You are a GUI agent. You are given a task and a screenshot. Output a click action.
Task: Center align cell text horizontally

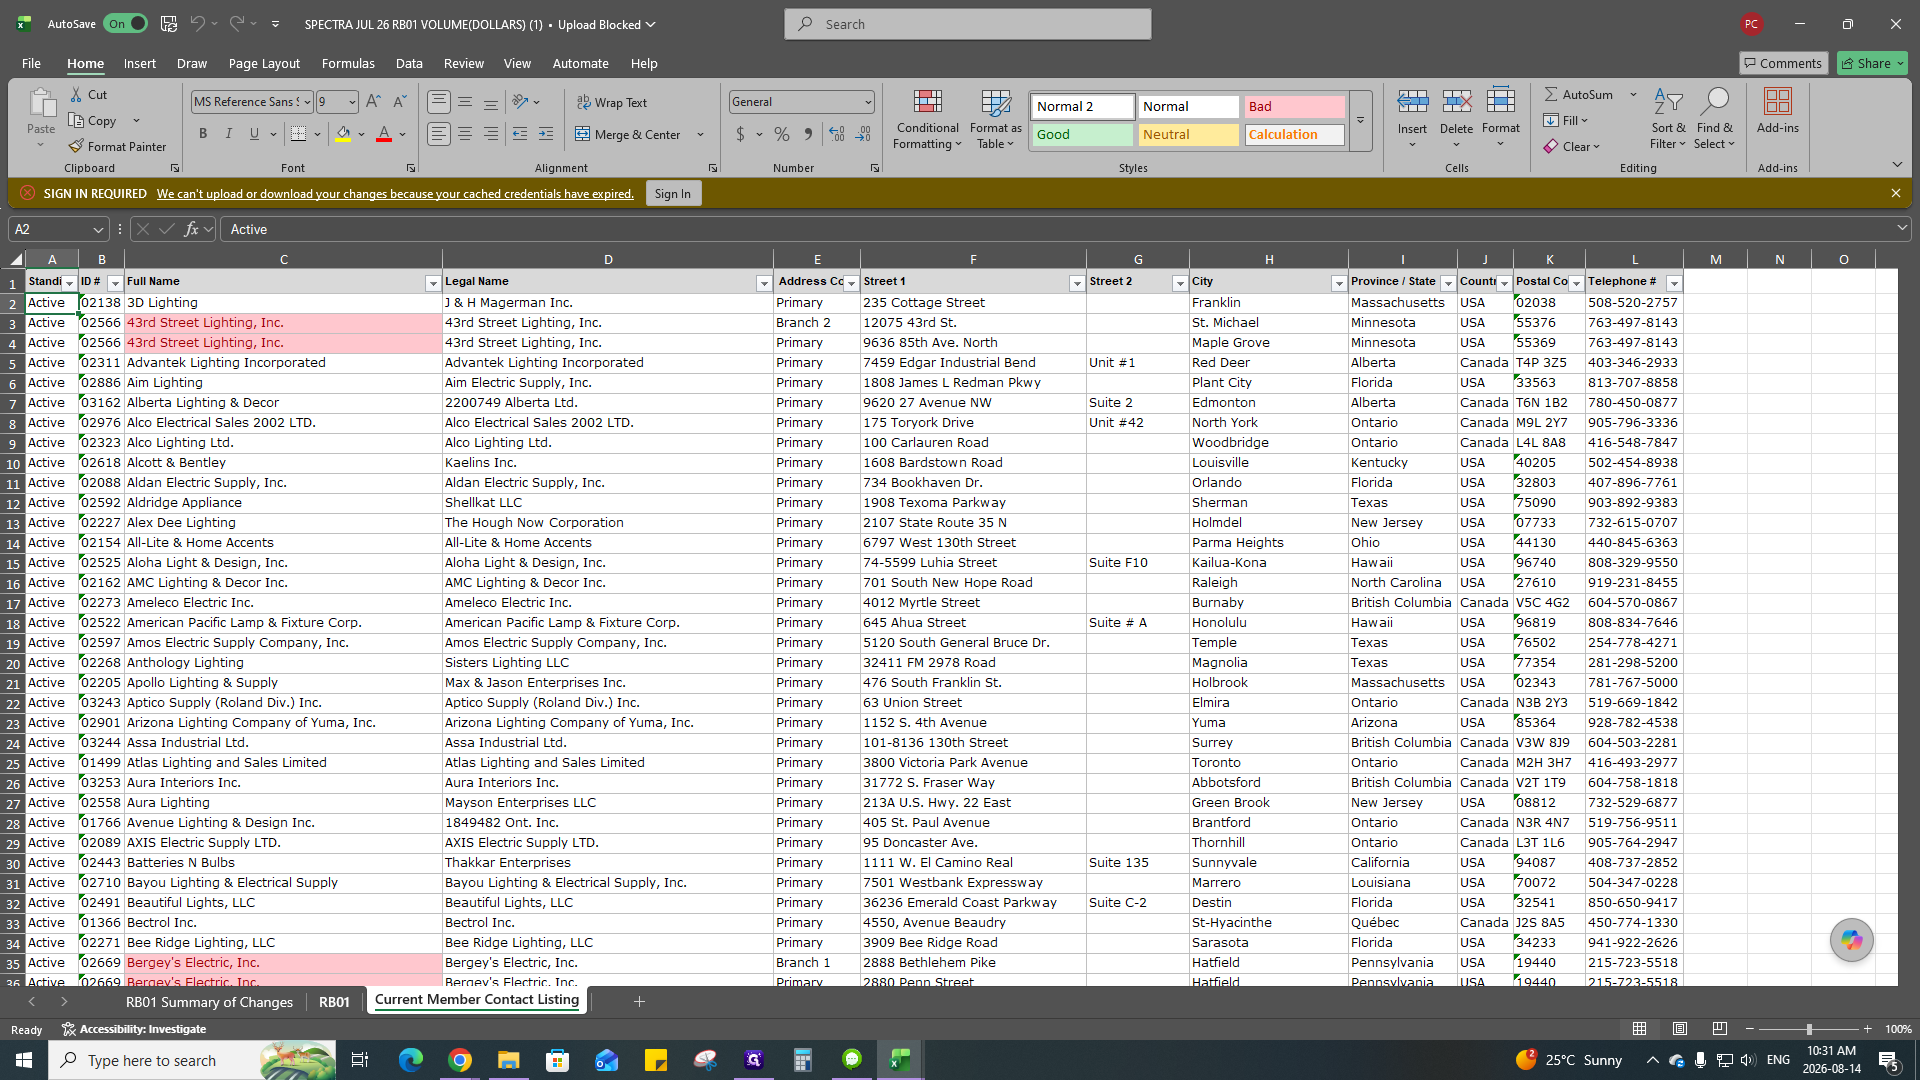[465, 134]
